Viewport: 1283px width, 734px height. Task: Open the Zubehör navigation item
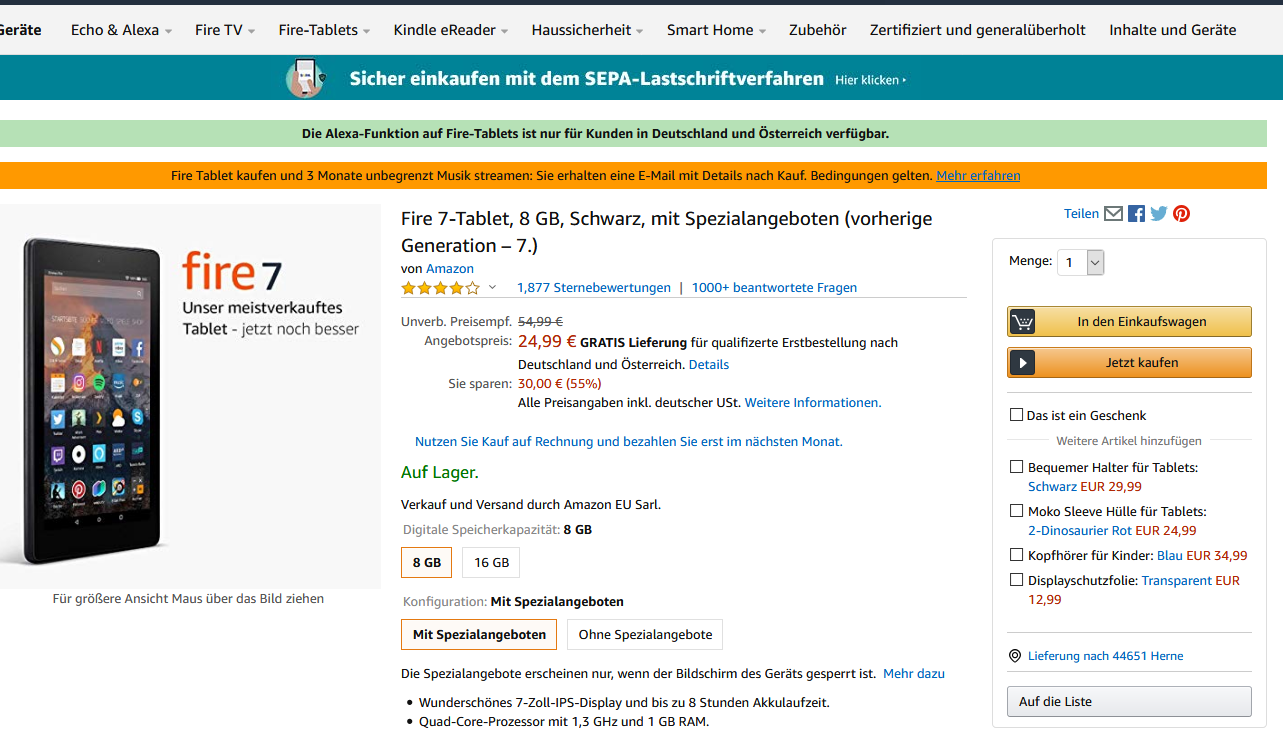[818, 30]
